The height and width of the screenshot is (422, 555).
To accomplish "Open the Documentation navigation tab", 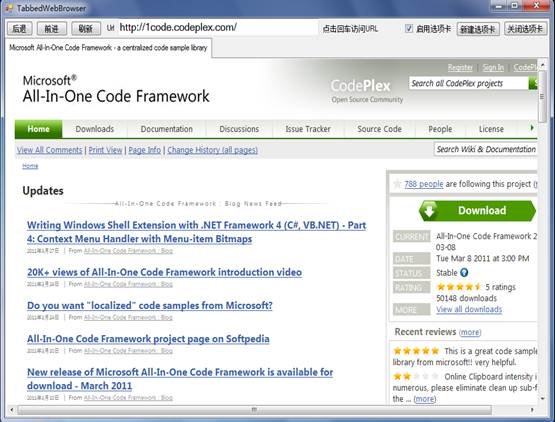I will click(x=167, y=129).
